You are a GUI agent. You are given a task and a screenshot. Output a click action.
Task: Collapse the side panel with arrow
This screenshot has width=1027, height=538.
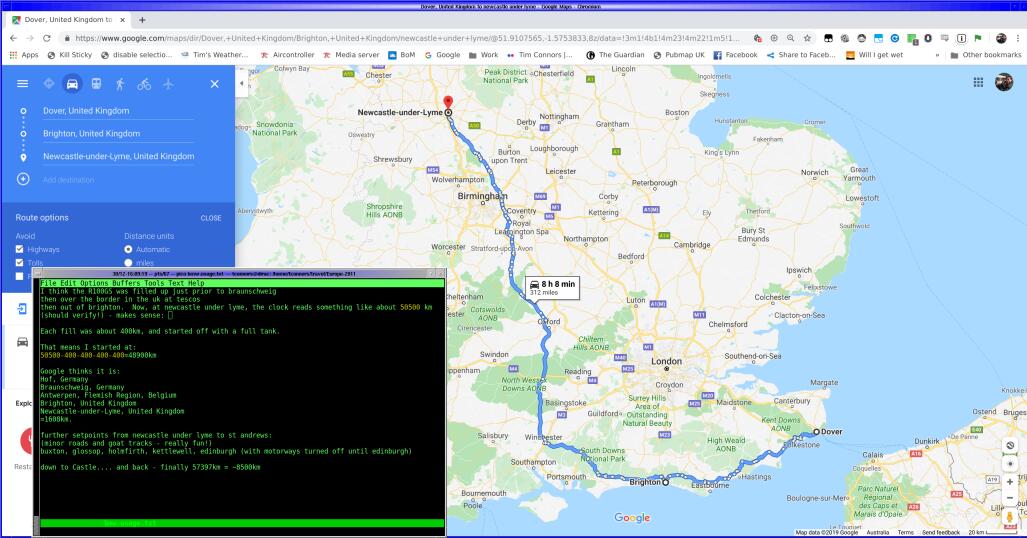241,84
